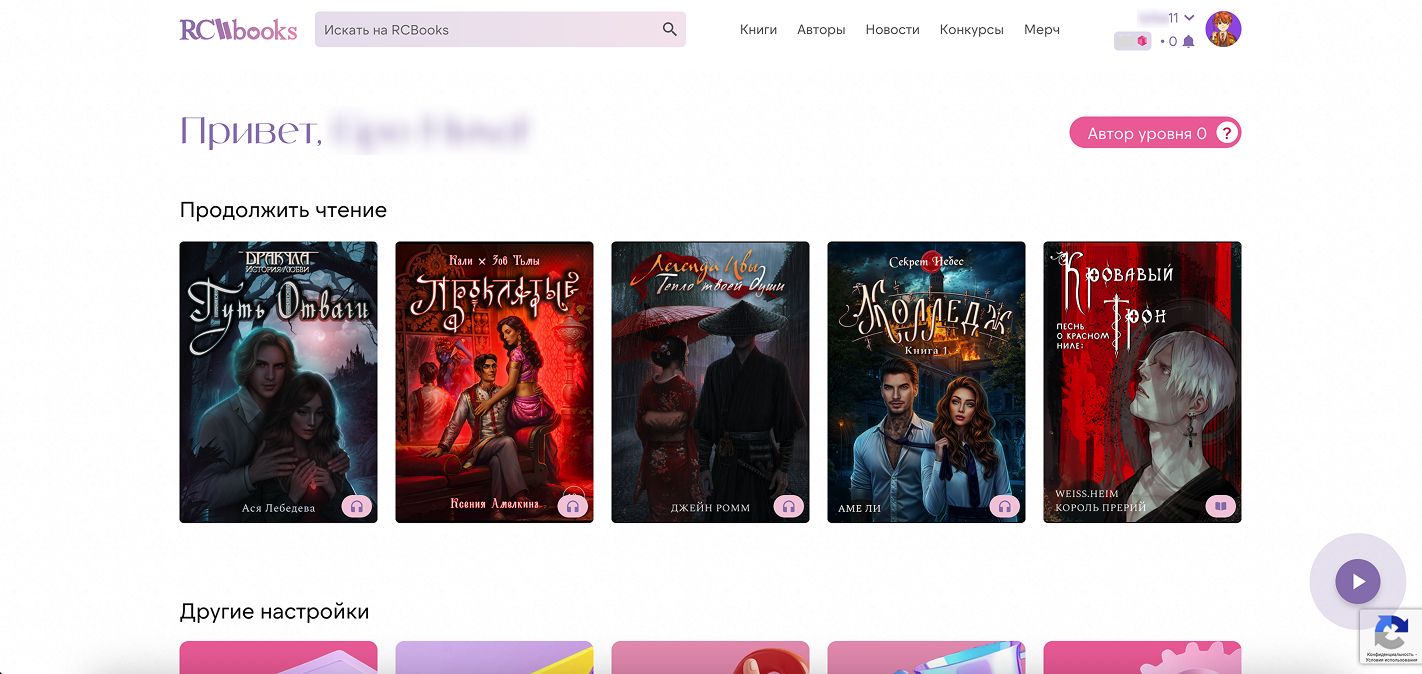Image resolution: width=1422 pixels, height=674 pixels.
Task: Open the user avatar profile menu
Action: pyautogui.click(x=1223, y=29)
